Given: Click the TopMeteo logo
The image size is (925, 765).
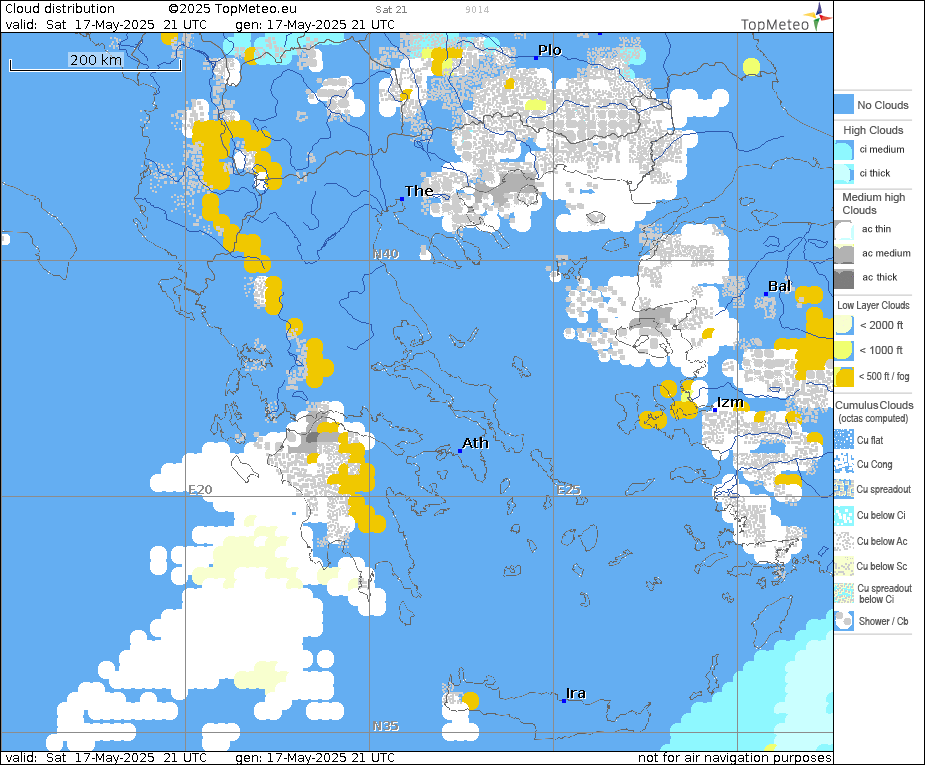Looking at the screenshot, I should pos(786,18).
